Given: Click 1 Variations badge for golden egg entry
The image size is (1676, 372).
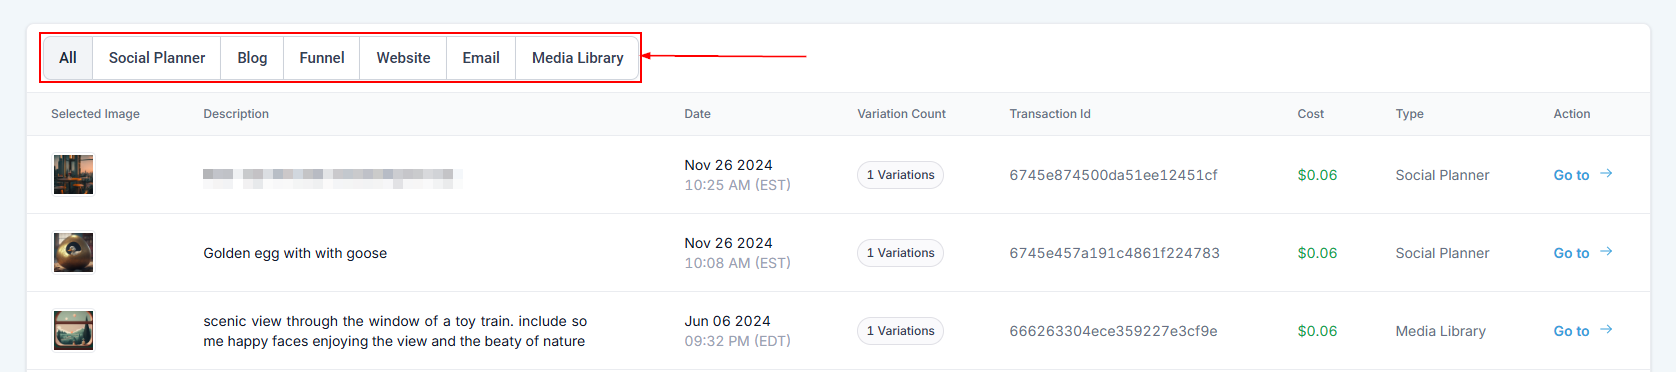Looking at the screenshot, I should [900, 253].
